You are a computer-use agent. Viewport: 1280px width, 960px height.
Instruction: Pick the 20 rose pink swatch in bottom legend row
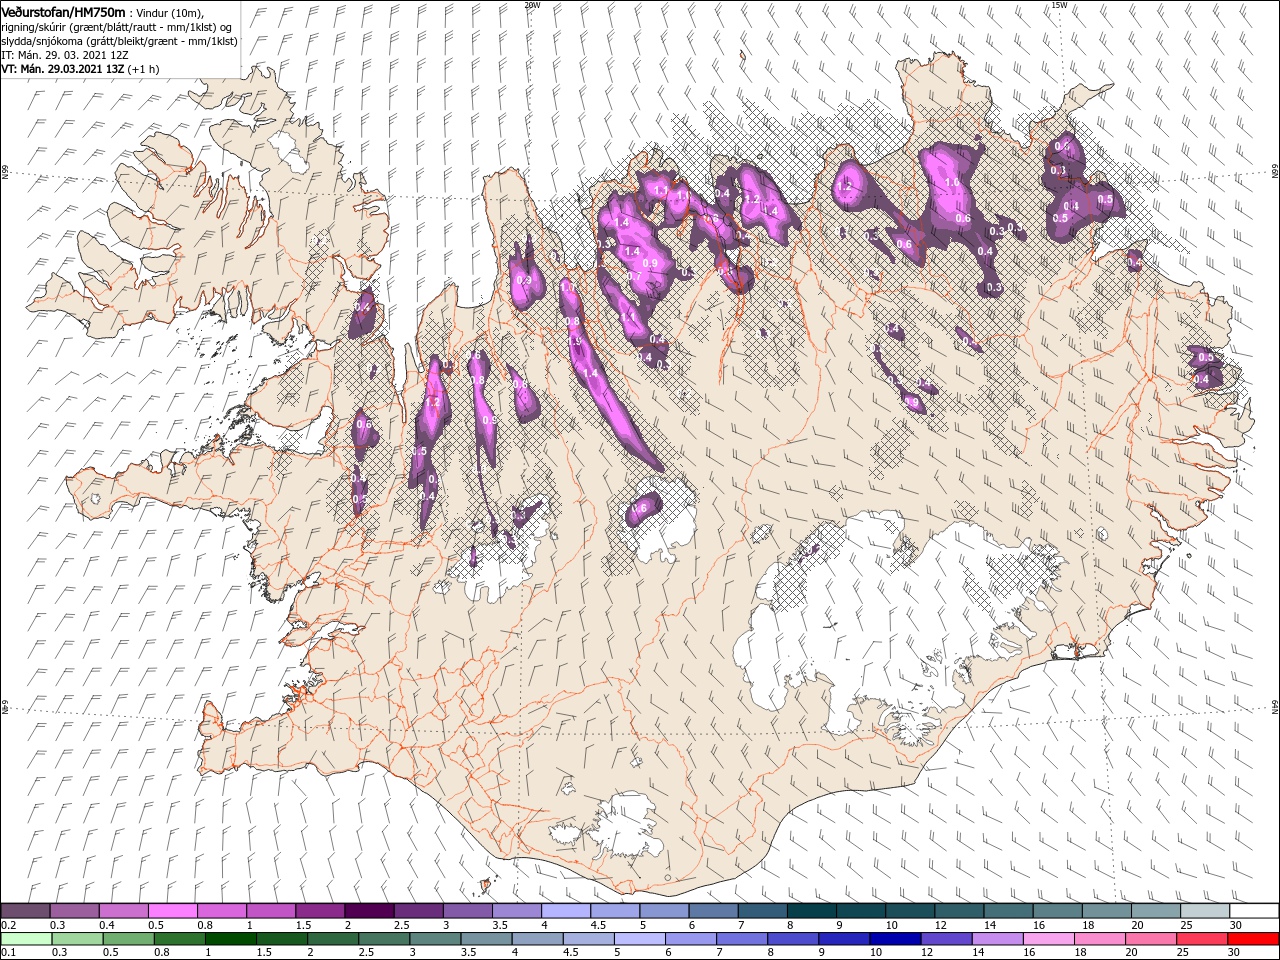[x=1150, y=939]
